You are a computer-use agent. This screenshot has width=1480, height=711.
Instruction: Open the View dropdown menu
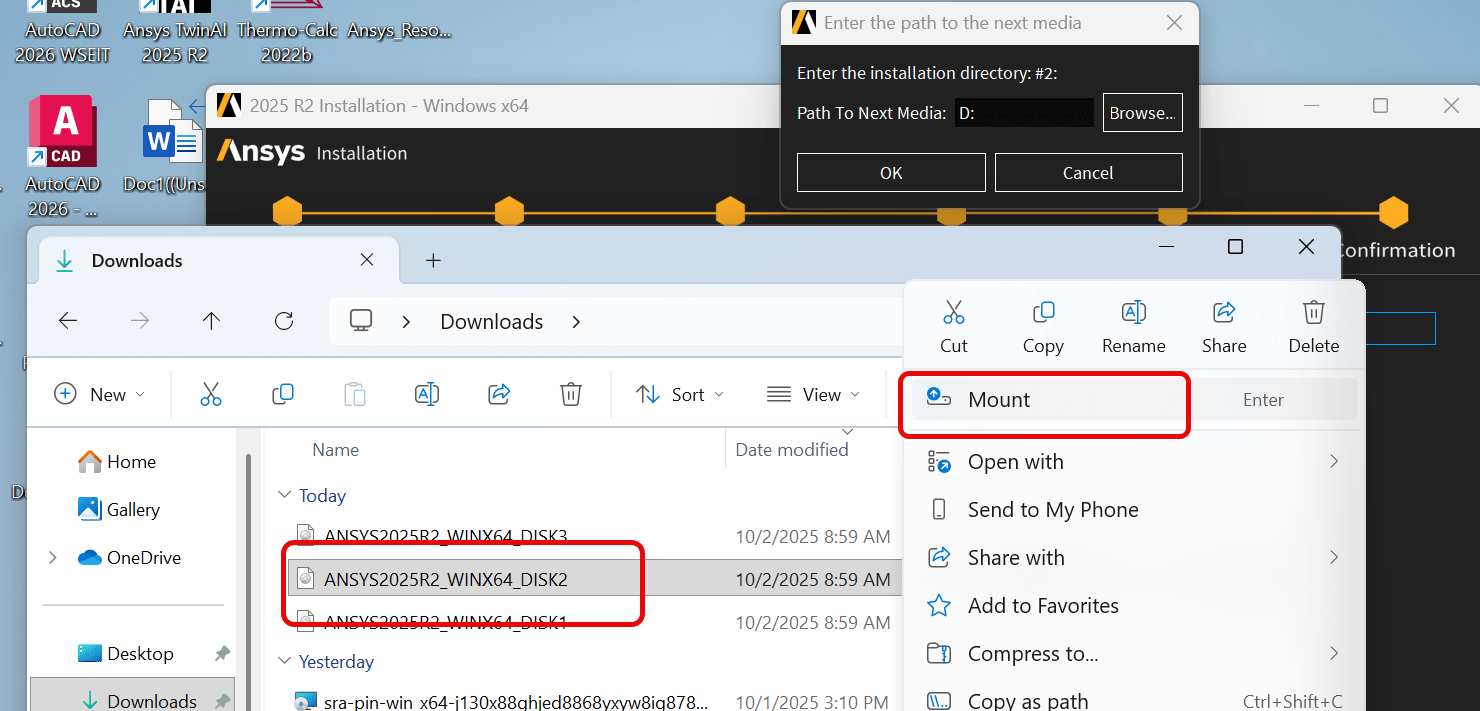(813, 394)
